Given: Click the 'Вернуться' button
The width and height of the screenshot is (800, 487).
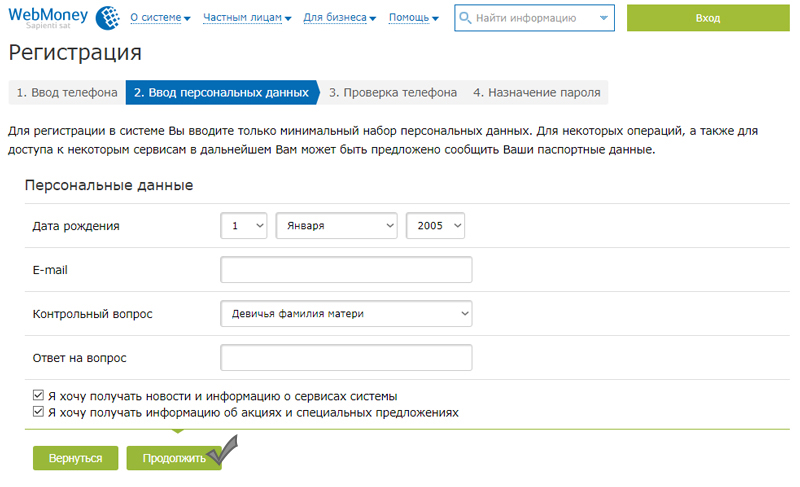Looking at the screenshot, I should (x=76, y=458).
